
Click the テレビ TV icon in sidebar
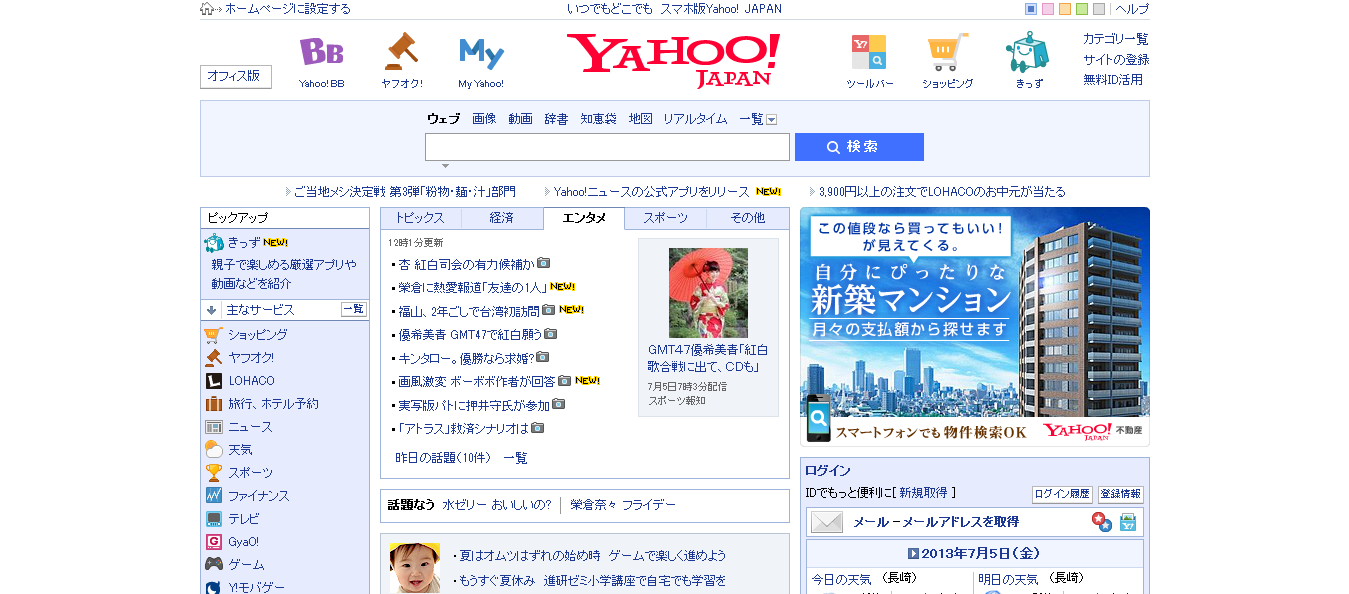coord(213,519)
